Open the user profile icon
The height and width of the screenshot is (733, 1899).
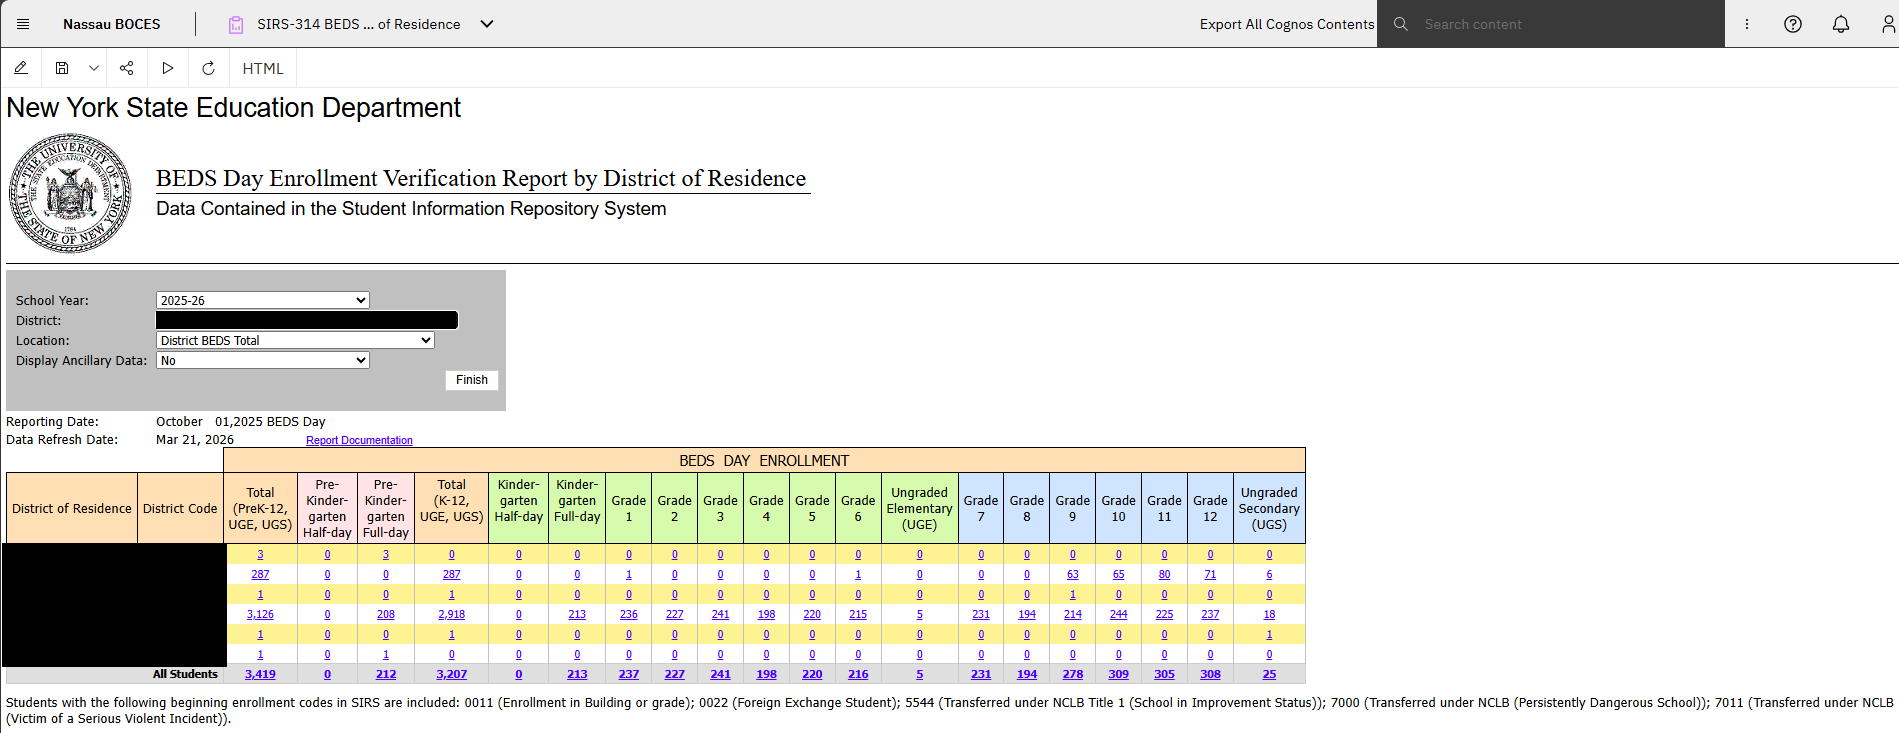1888,24
